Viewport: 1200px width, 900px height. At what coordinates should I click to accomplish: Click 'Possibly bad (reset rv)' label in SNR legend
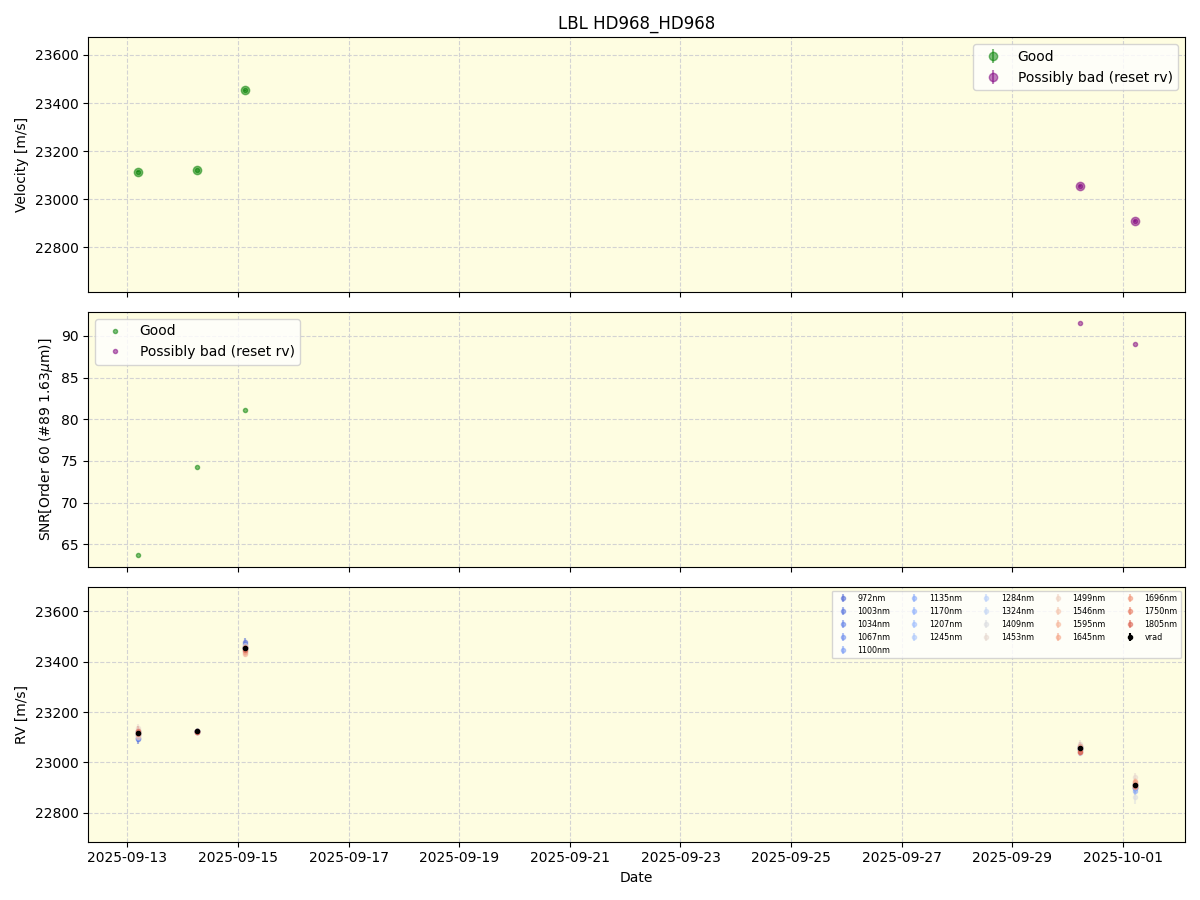point(217,351)
